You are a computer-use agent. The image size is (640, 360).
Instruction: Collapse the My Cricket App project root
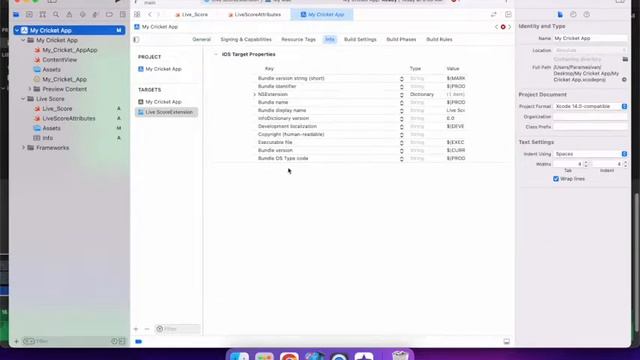(x=17, y=30)
